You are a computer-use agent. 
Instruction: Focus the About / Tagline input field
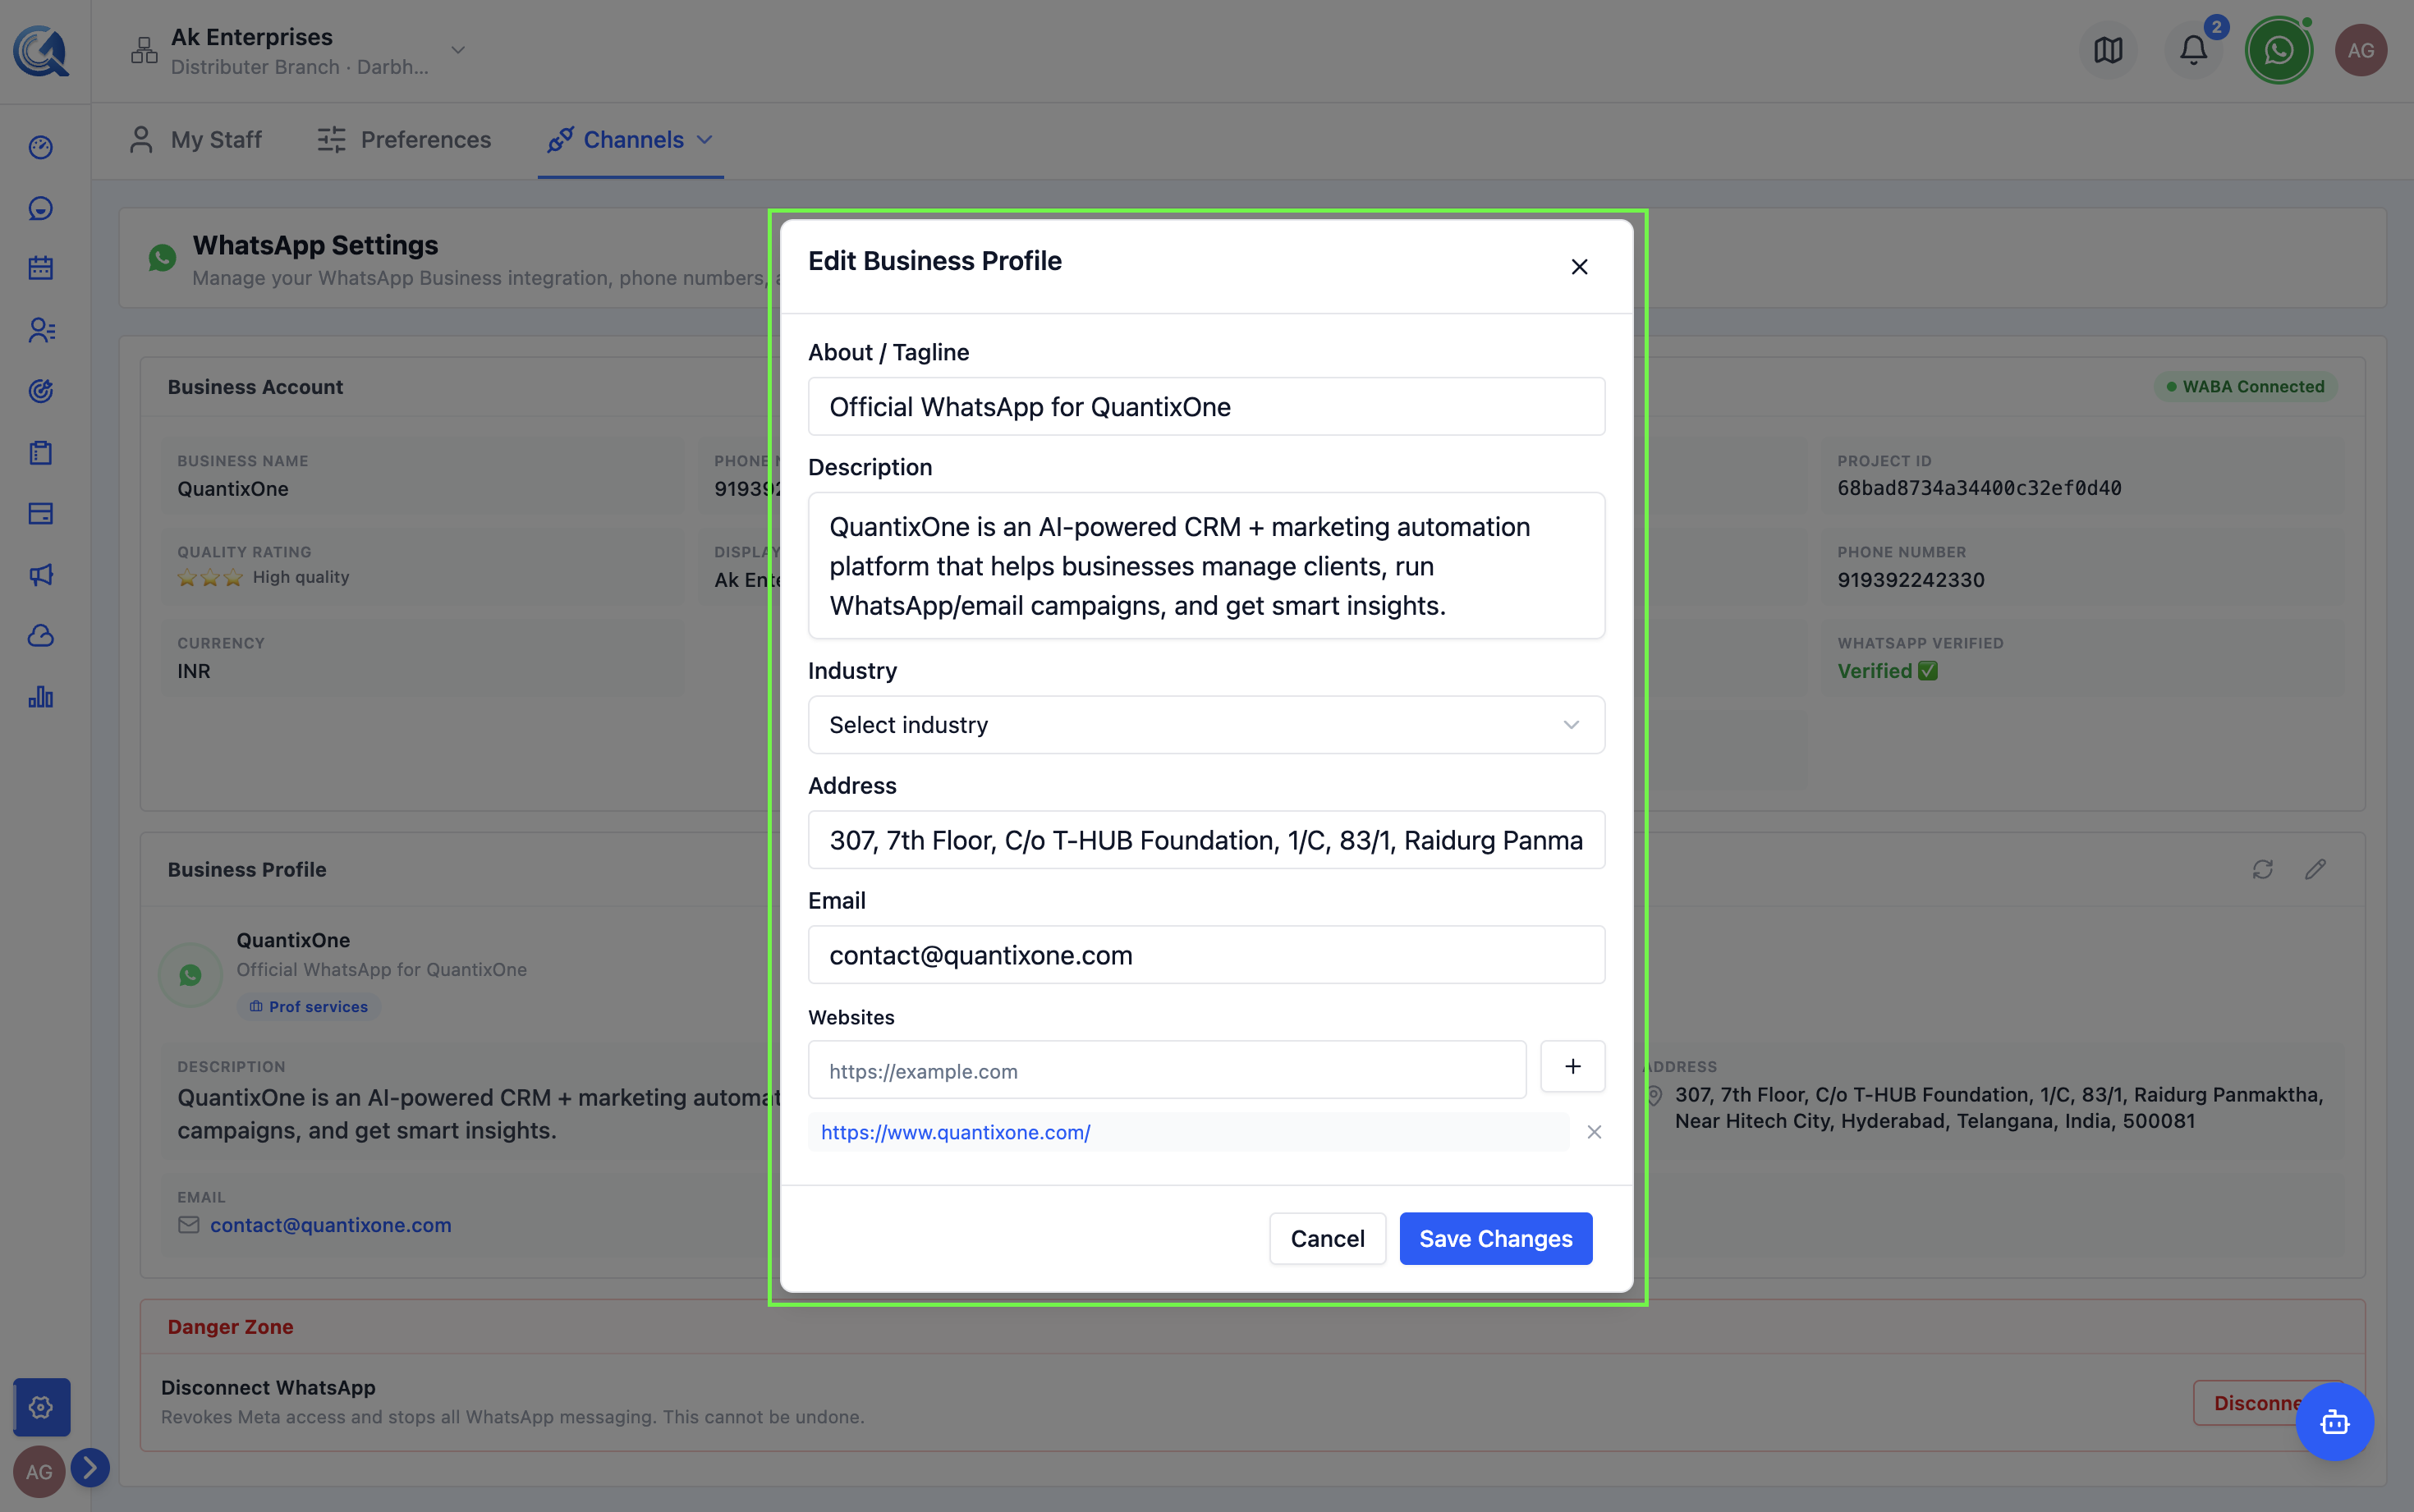[1206, 407]
